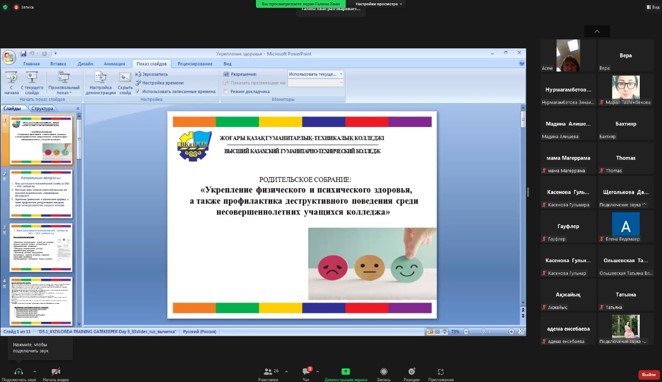
Task: Switch to the Дизайн ribbon tab
Action: (x=85, y=64)
